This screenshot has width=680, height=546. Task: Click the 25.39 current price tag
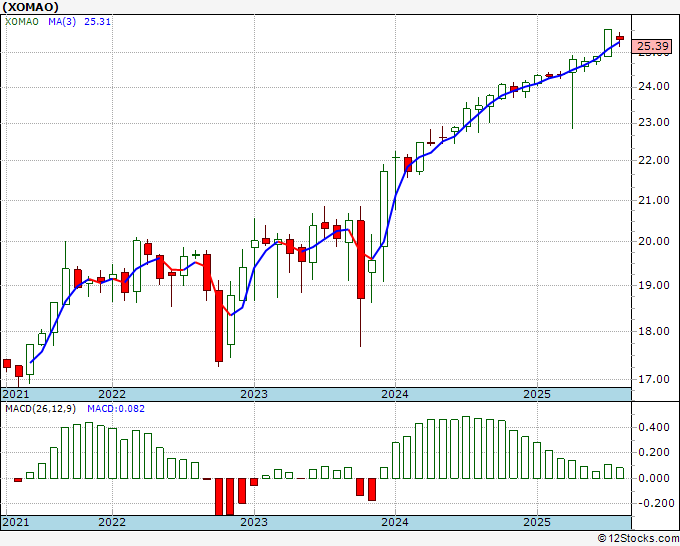tap(651, 46)
